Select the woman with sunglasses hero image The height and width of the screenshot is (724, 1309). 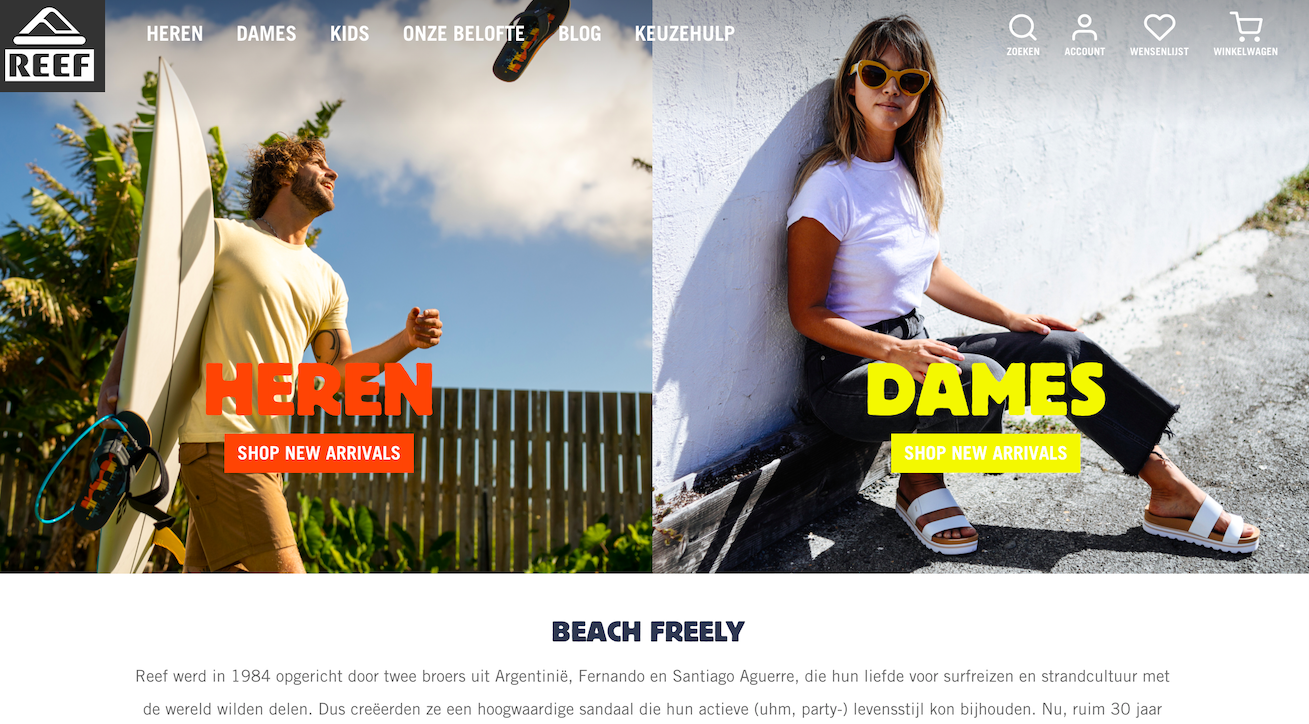(x=980, y=287)
